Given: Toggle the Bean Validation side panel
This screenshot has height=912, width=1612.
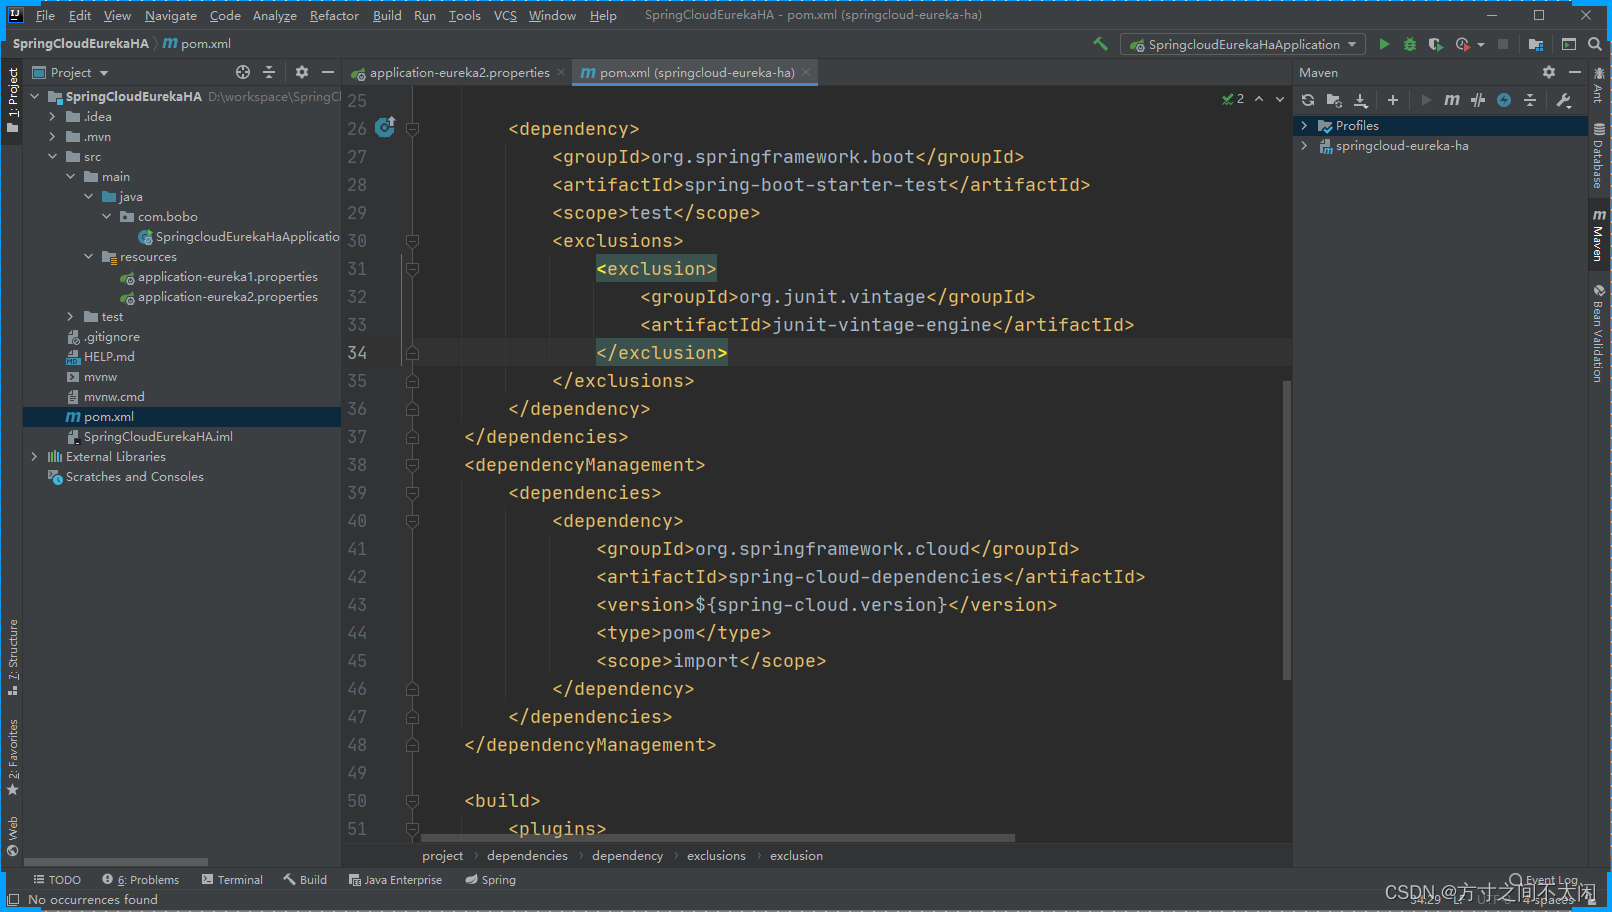Looking at the screenshot, I should pos(1600,333).
